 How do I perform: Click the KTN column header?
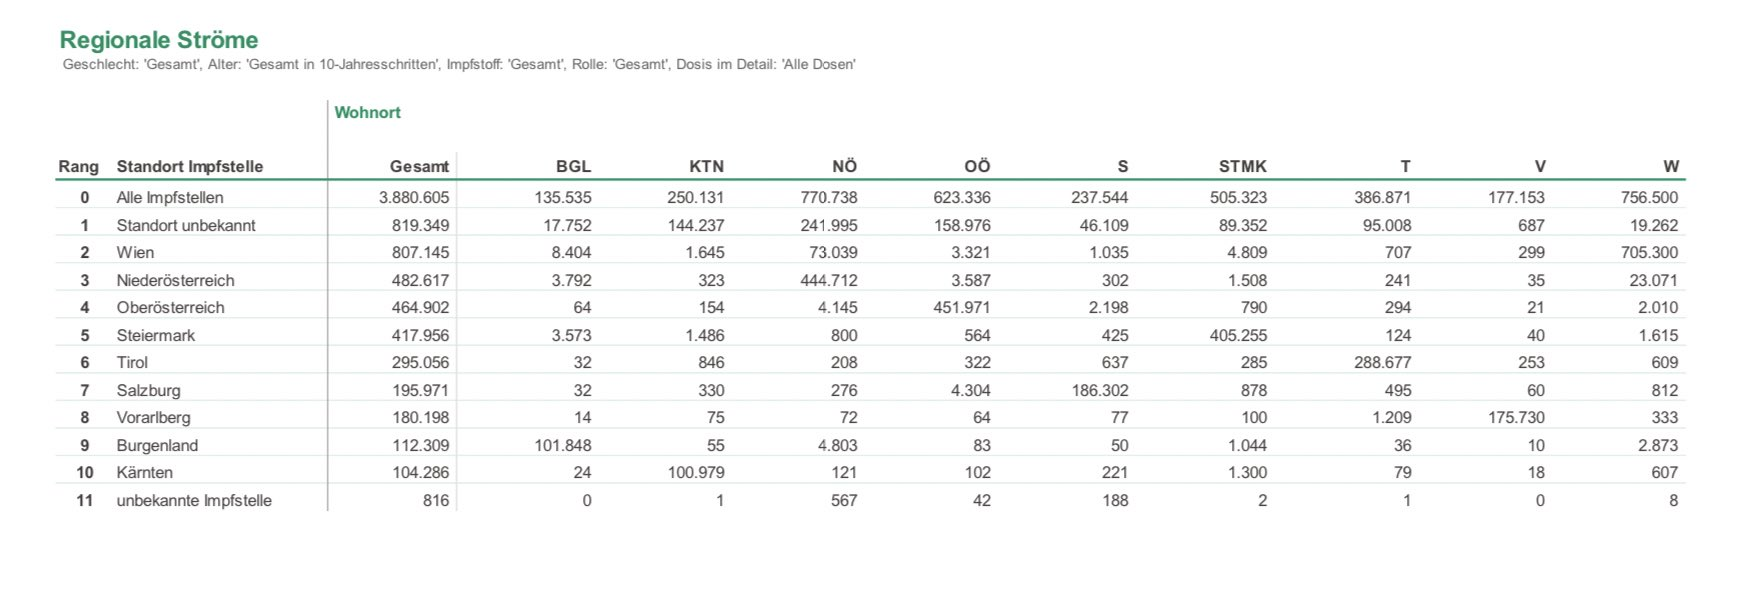point(706,166)
